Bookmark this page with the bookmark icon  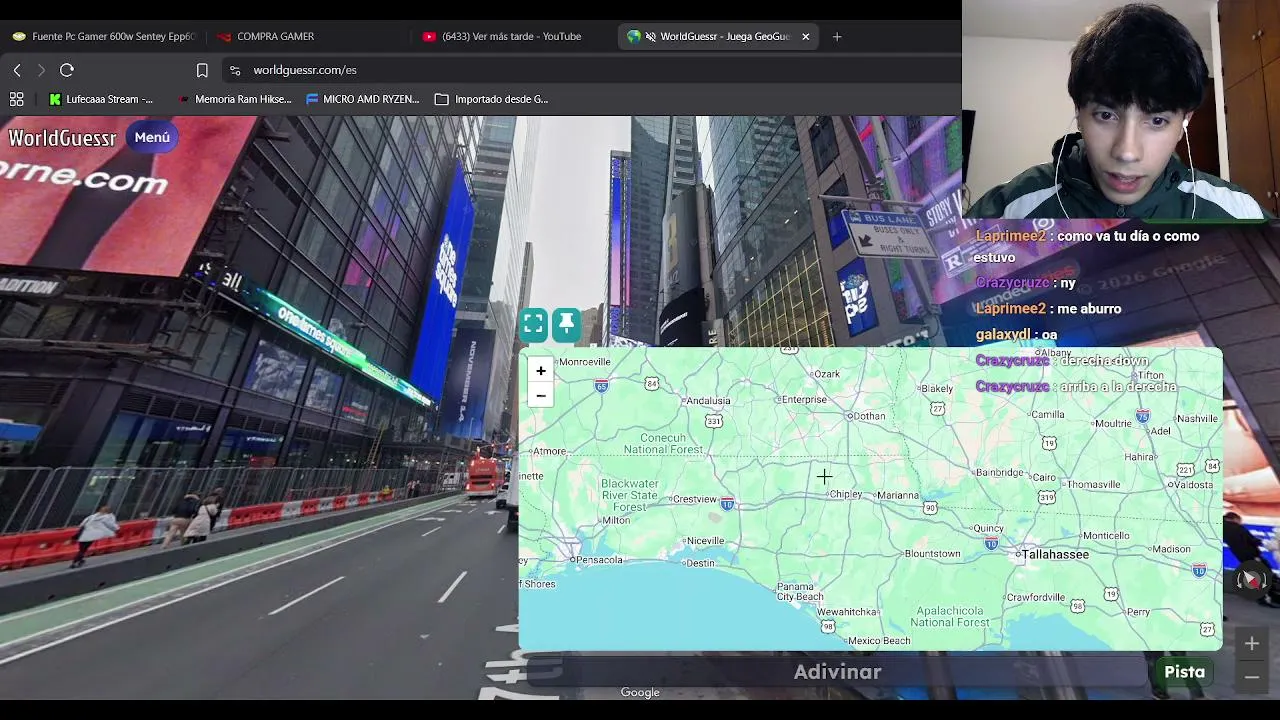202,70
